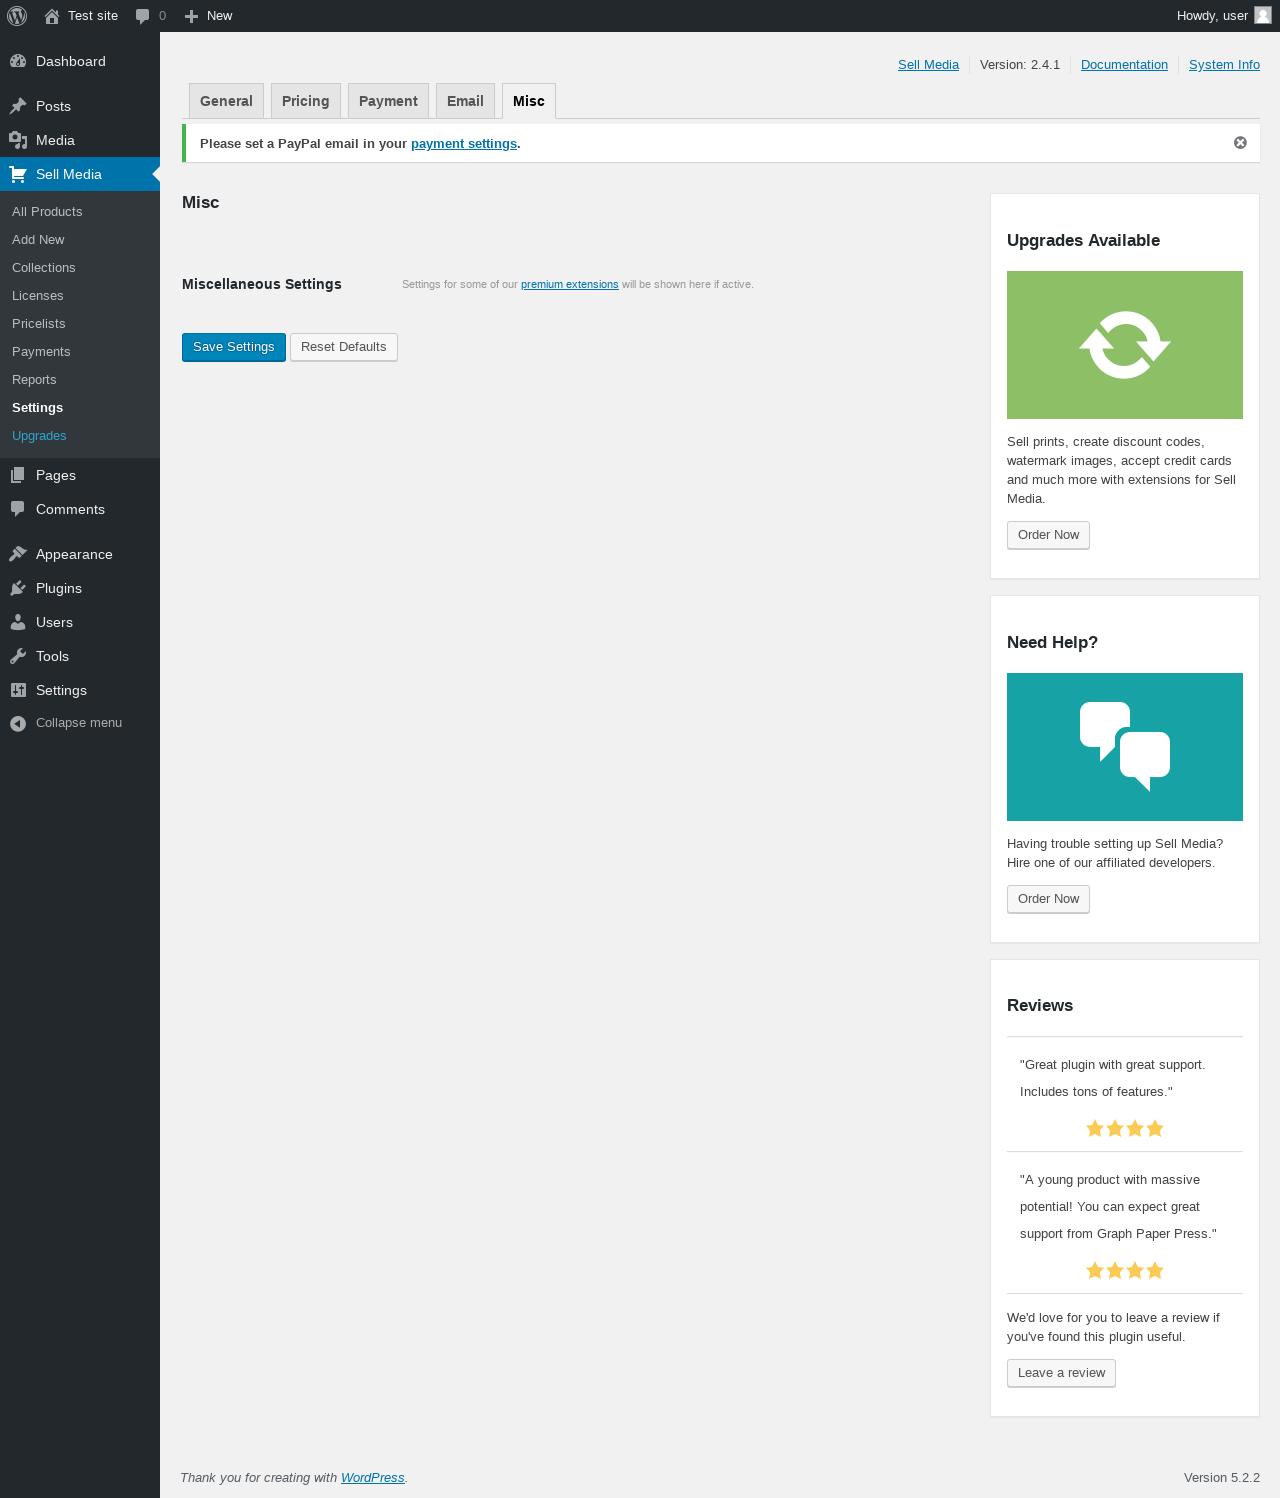
Task: Open the Documentation link
Action: [x=1124, y=65]
